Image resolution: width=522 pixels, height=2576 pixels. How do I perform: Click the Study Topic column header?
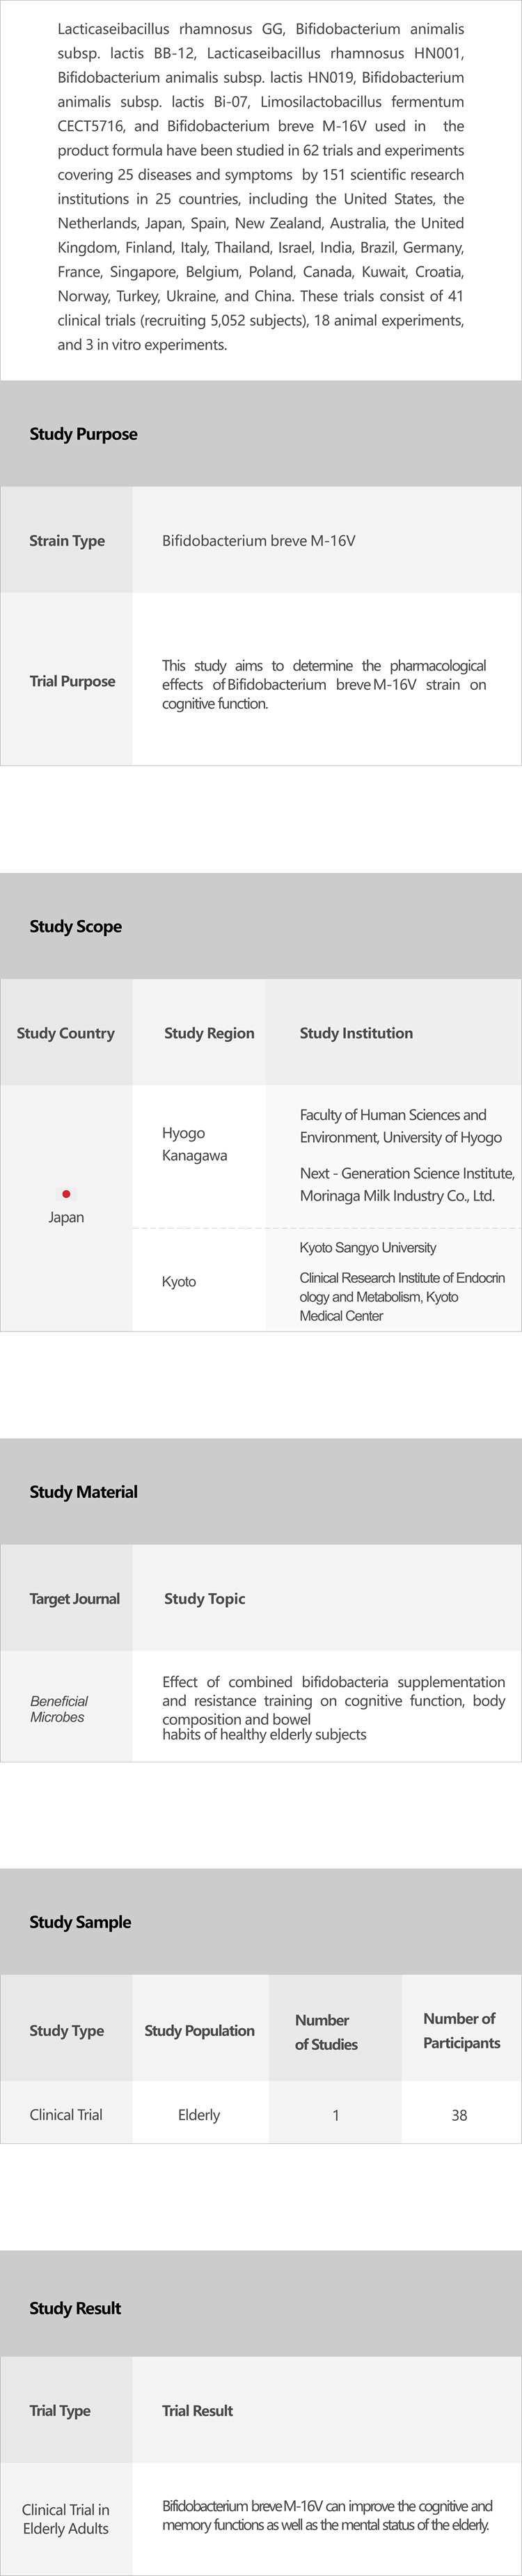click(x=204, y=1598)
